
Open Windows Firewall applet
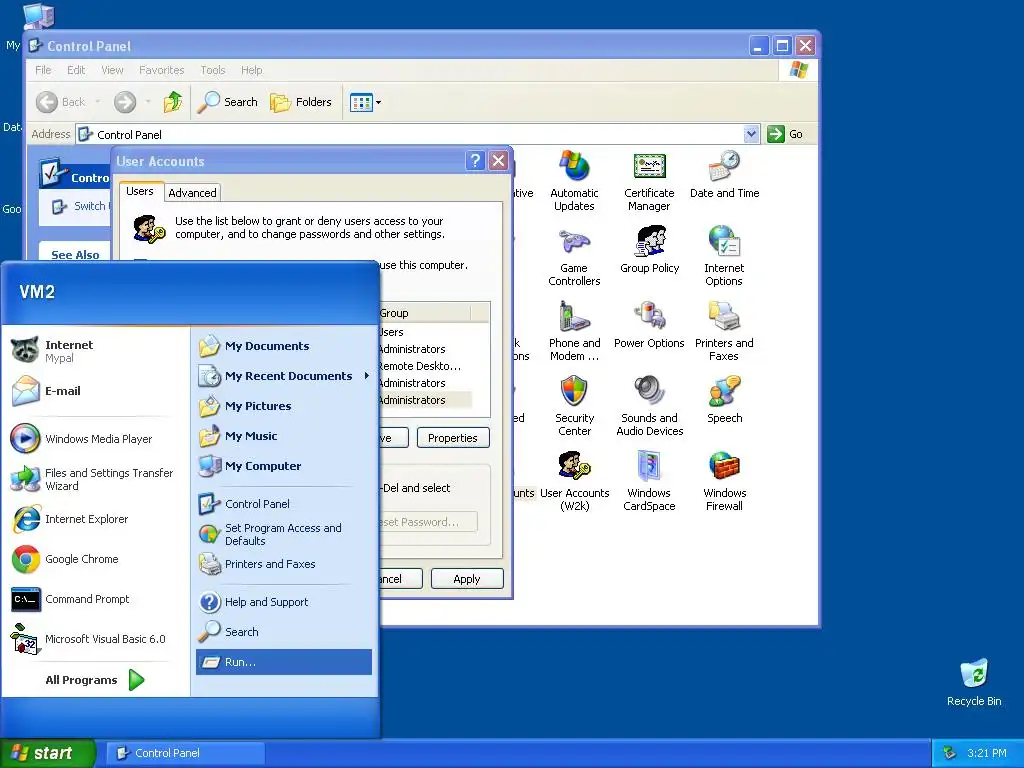tap(724, 481)
